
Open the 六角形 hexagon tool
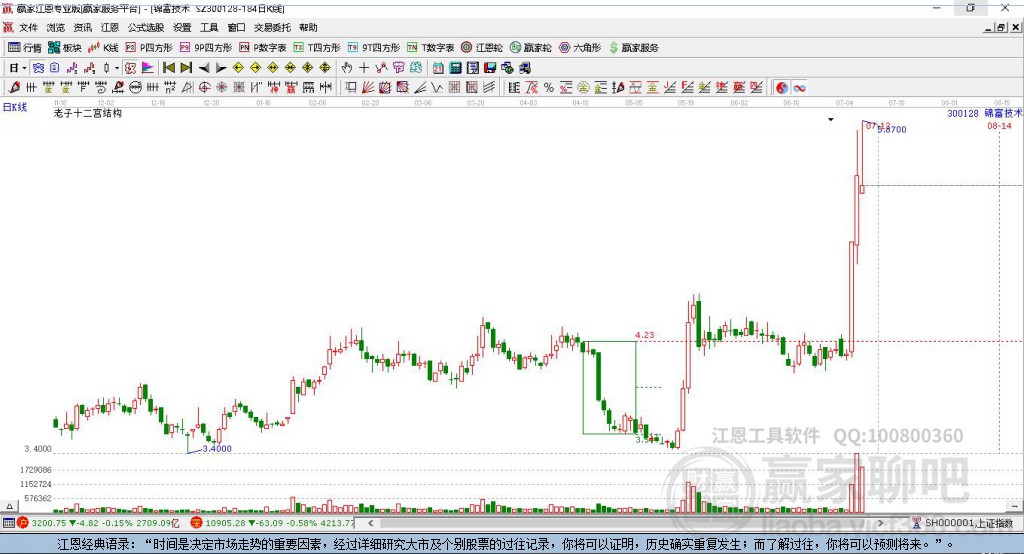point(580,48)
